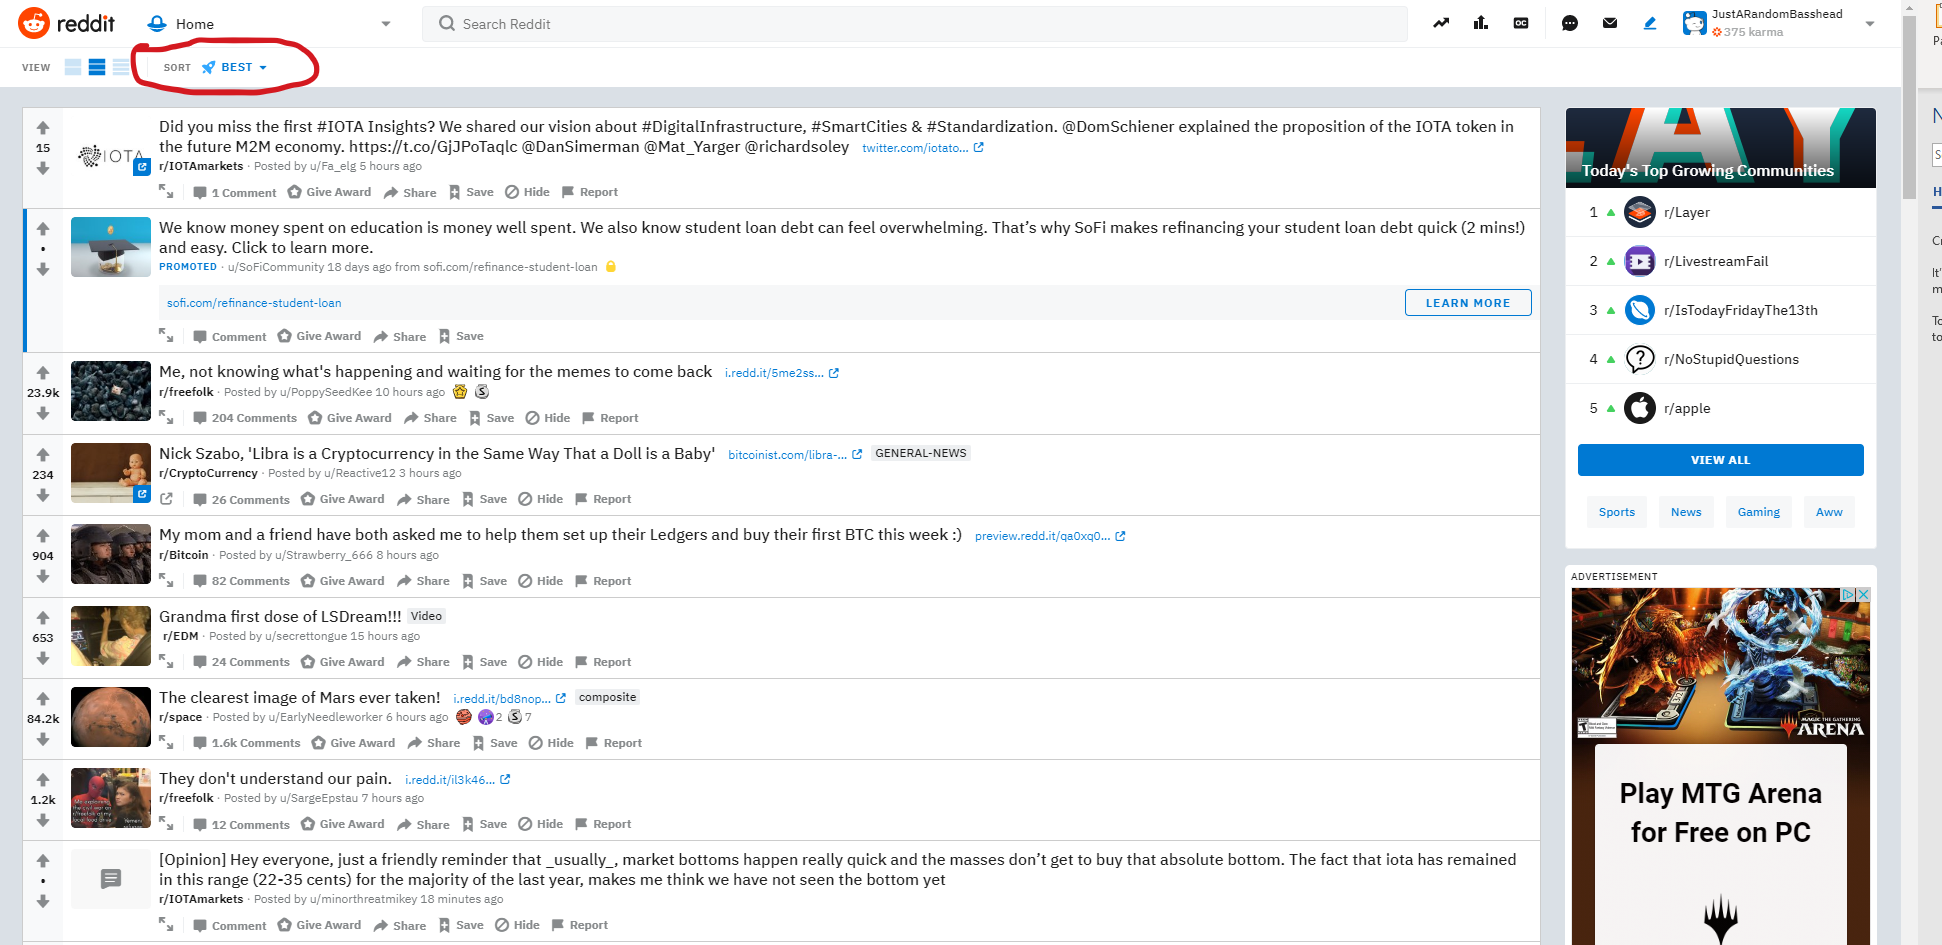This screenshot has width=1942, height=945.
Task: Expand the Ledgers and BTC post preview
Action: (166, 581)
